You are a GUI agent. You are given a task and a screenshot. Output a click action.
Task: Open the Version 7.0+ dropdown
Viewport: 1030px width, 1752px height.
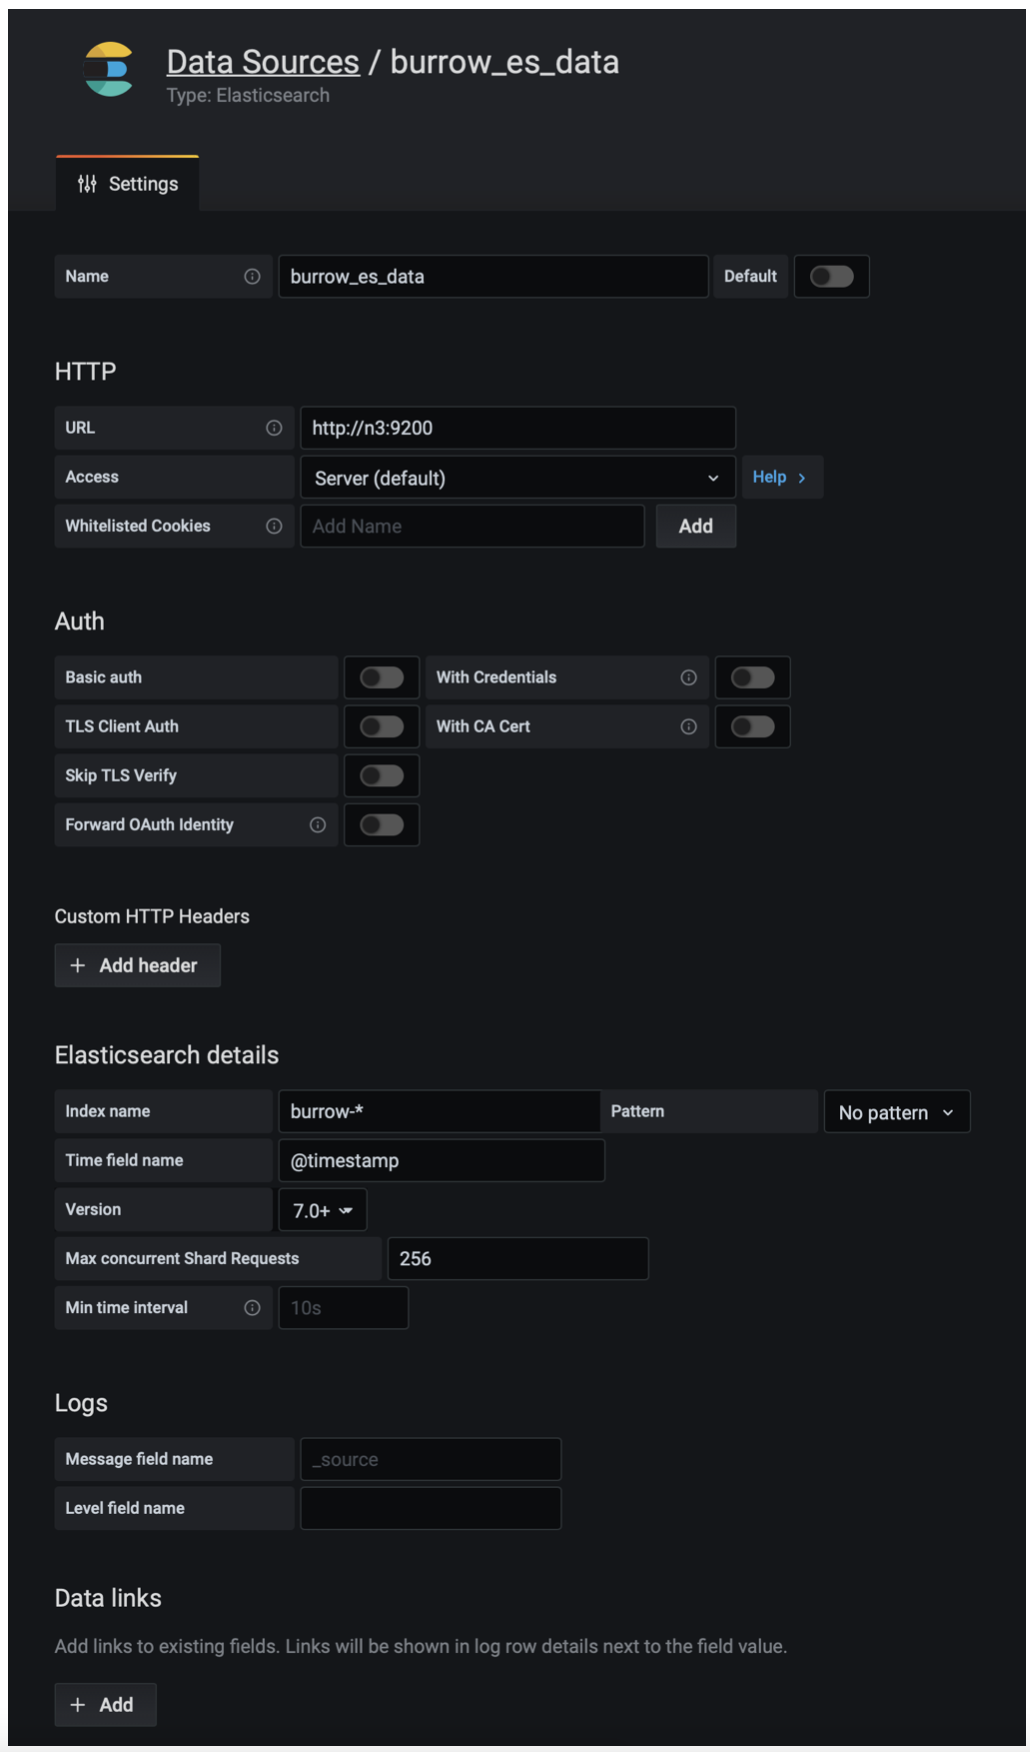click(x=323, y=1210)
